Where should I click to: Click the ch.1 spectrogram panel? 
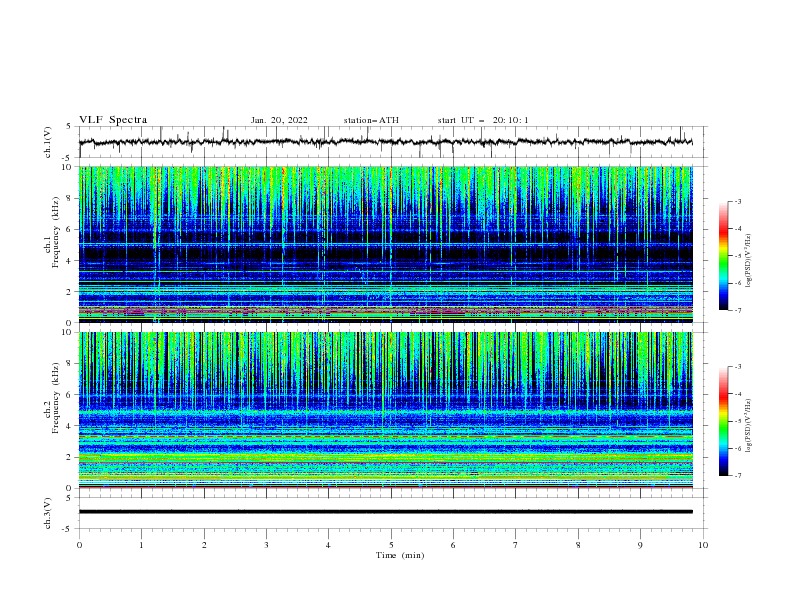(x=385, y=244)
